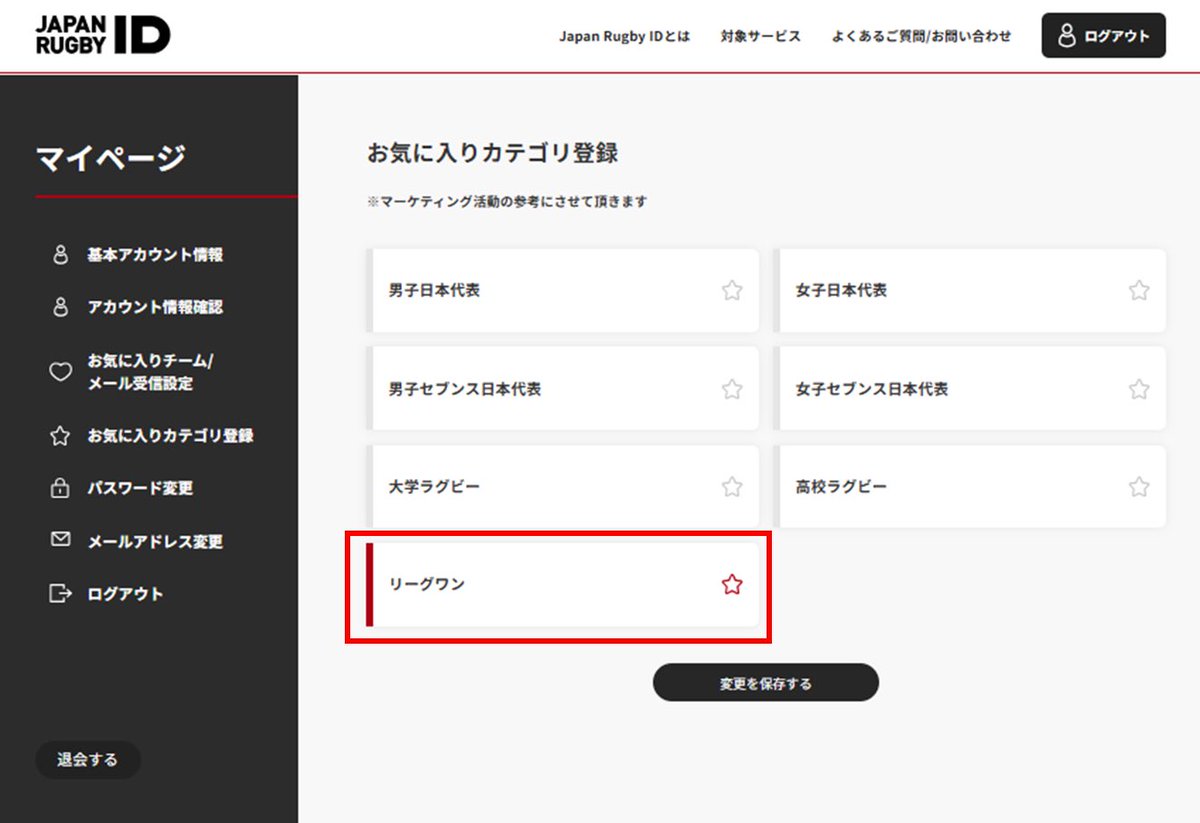This screenshot has width=1200, height=823.
Task: Open お気に入りチーム/メール受信設定 in sidebar
Action: [150, 372]
